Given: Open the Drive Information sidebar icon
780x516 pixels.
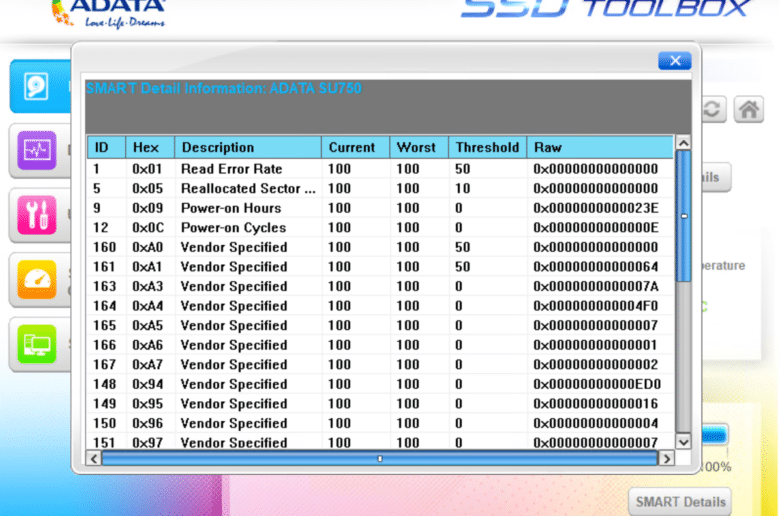Looking at the screenshot, I should [x=36, y=87].
